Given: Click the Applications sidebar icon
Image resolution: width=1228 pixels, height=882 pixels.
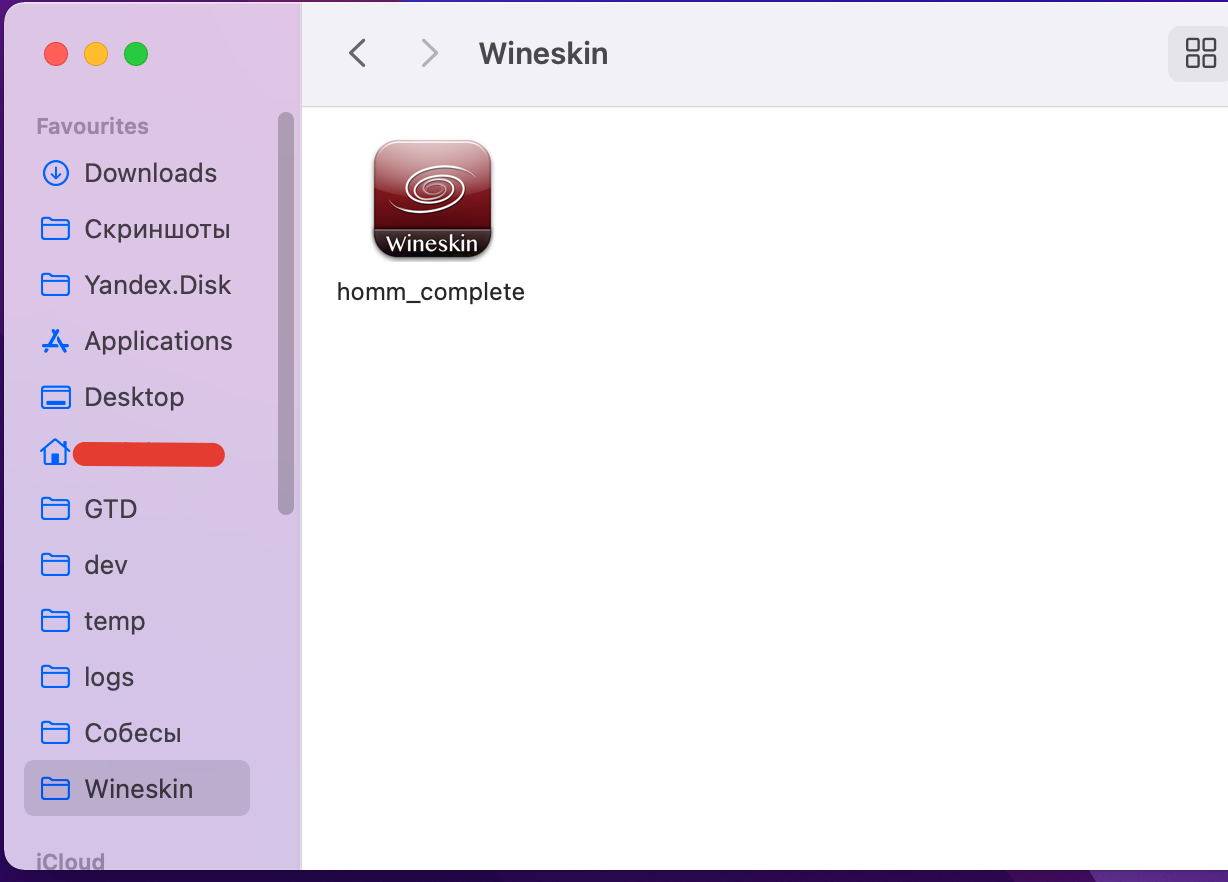Looking at the screenshot, I should point(55,341).
